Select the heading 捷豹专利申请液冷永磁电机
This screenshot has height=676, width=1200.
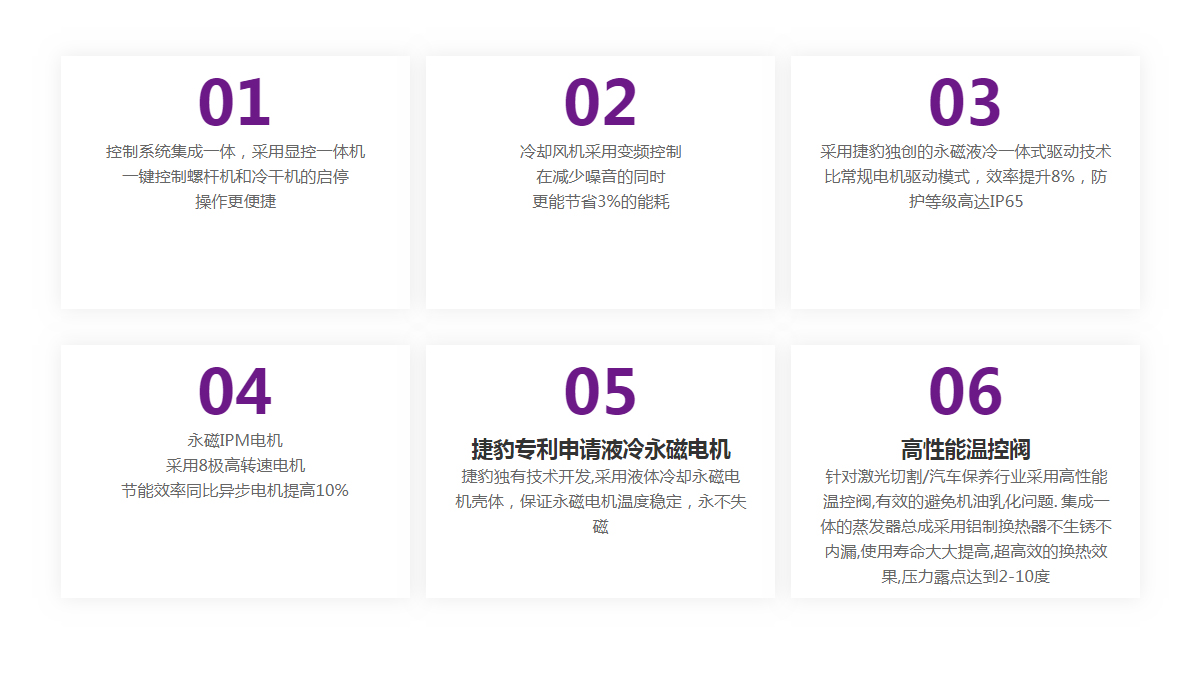[x=600, y=449]
